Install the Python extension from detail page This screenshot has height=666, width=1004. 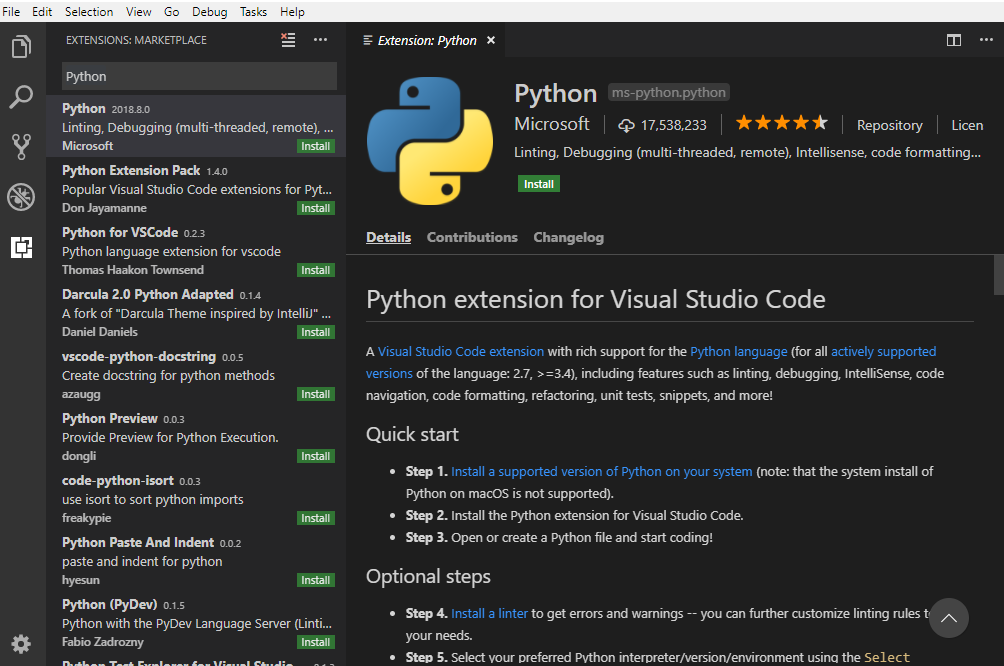tap(539, 184)
